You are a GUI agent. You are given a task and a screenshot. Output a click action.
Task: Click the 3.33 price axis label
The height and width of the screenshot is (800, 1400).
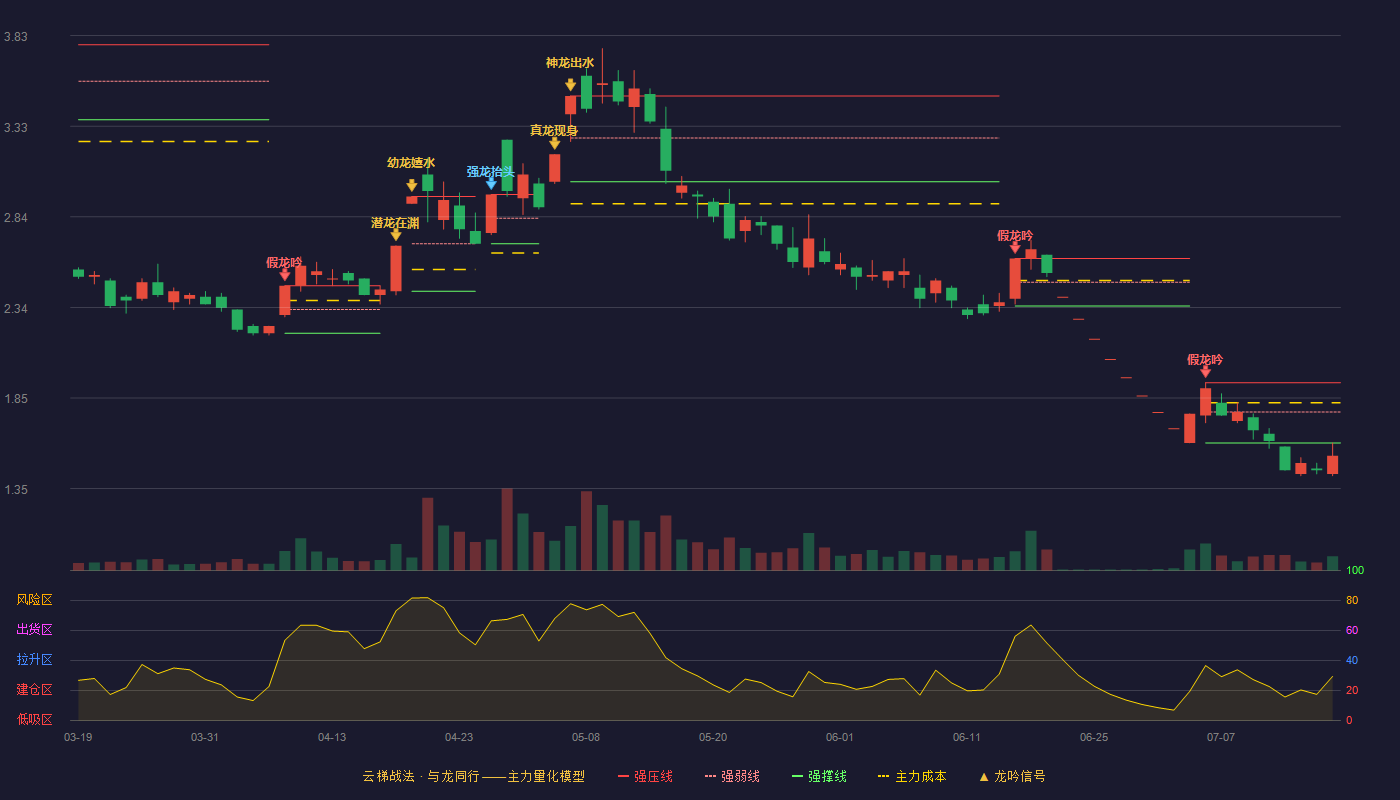pyautogui.click(x=16, y=128)
